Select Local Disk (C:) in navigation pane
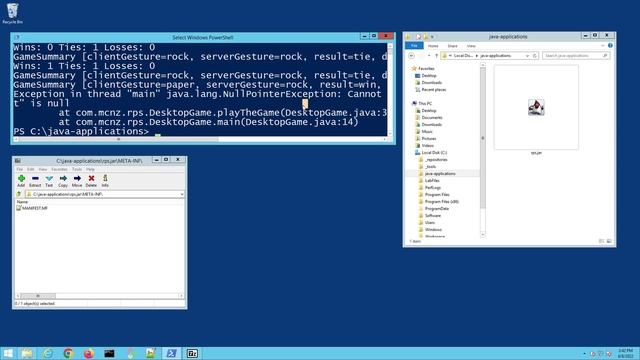The height and width of the screenshot is (360, 640). 431,153
